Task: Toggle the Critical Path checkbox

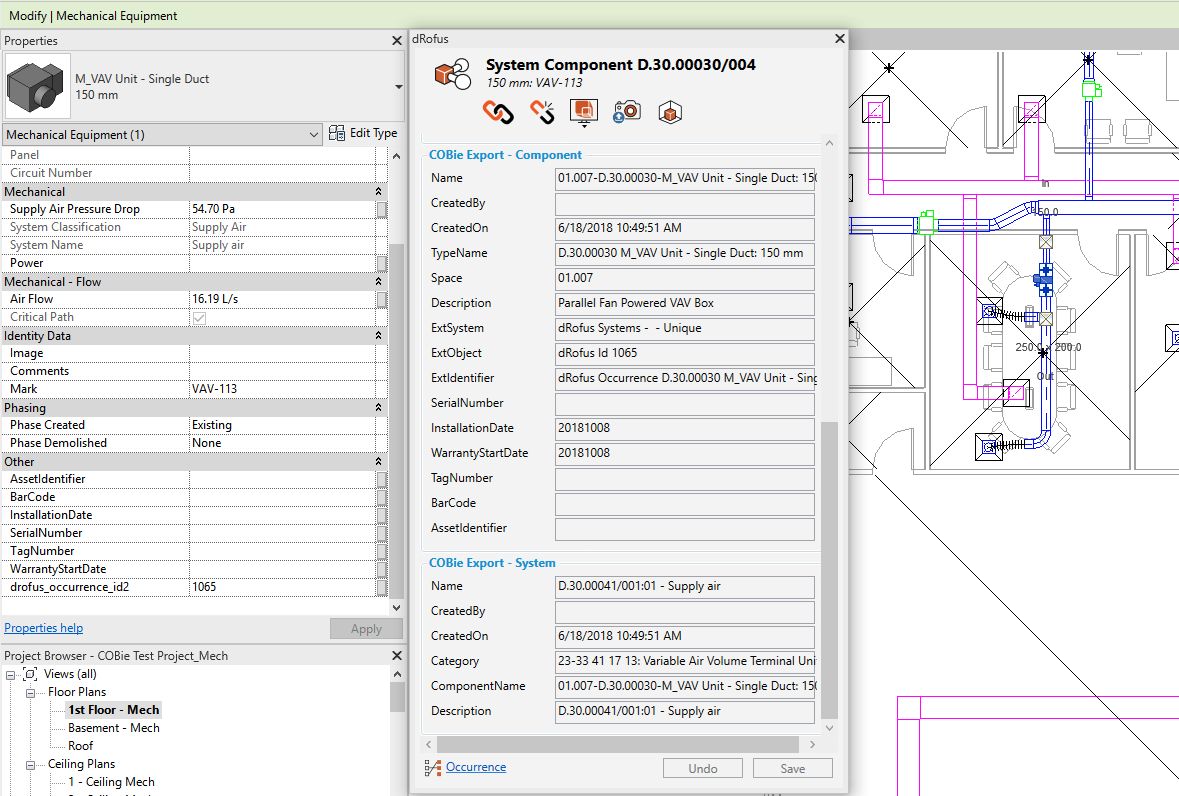Action: click(x=199, y=317)
